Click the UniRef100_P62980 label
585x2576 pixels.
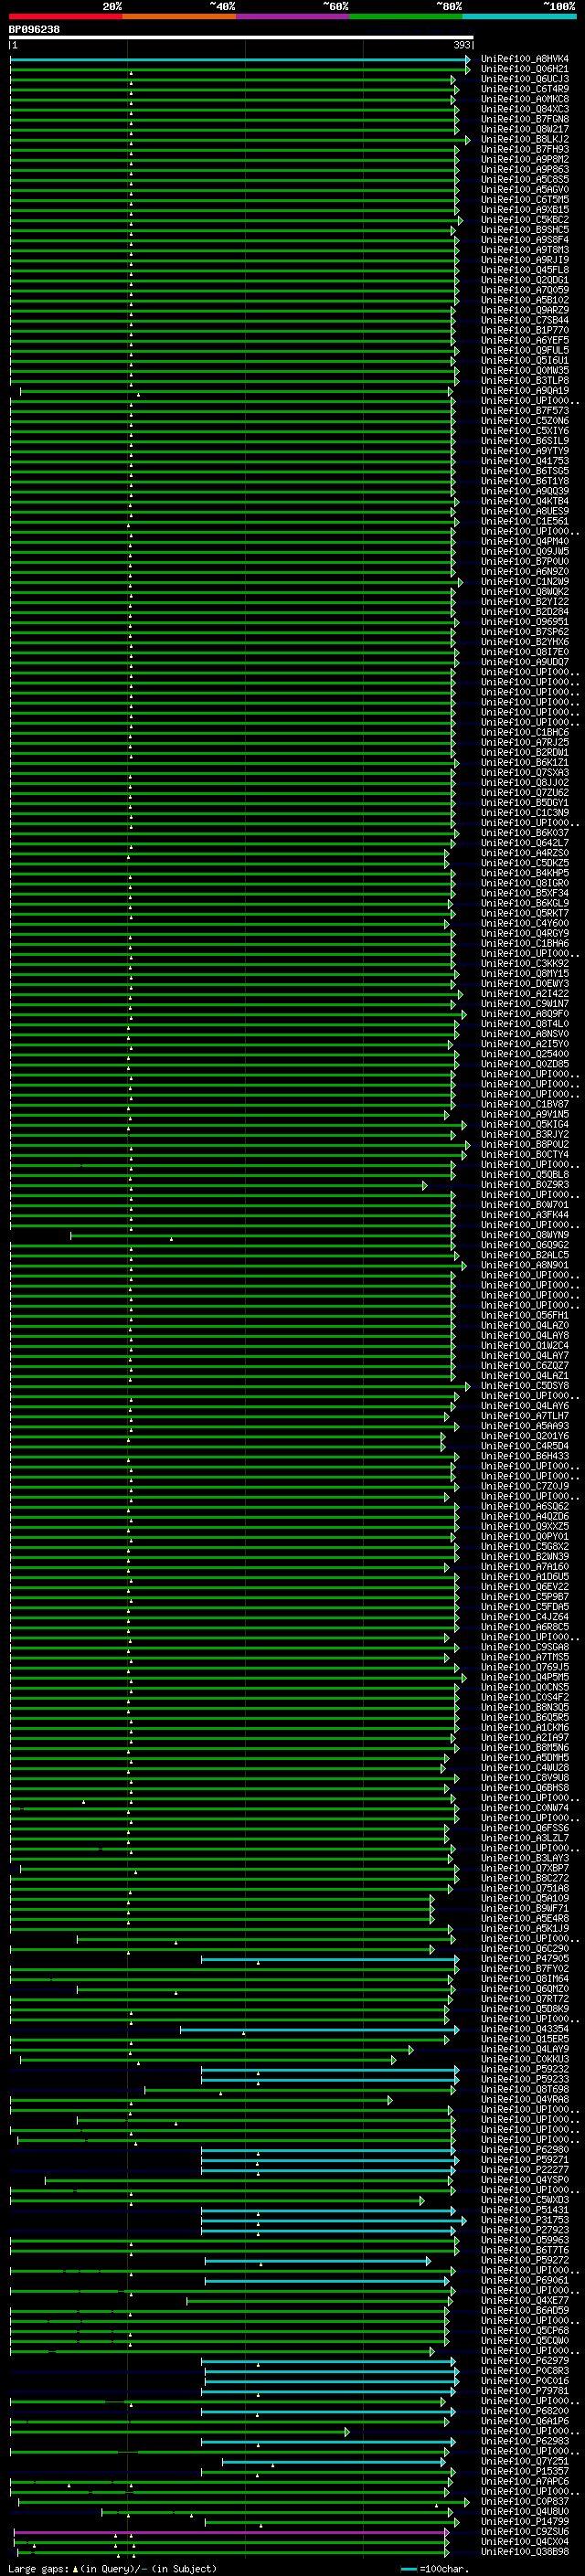[525, 2149]
